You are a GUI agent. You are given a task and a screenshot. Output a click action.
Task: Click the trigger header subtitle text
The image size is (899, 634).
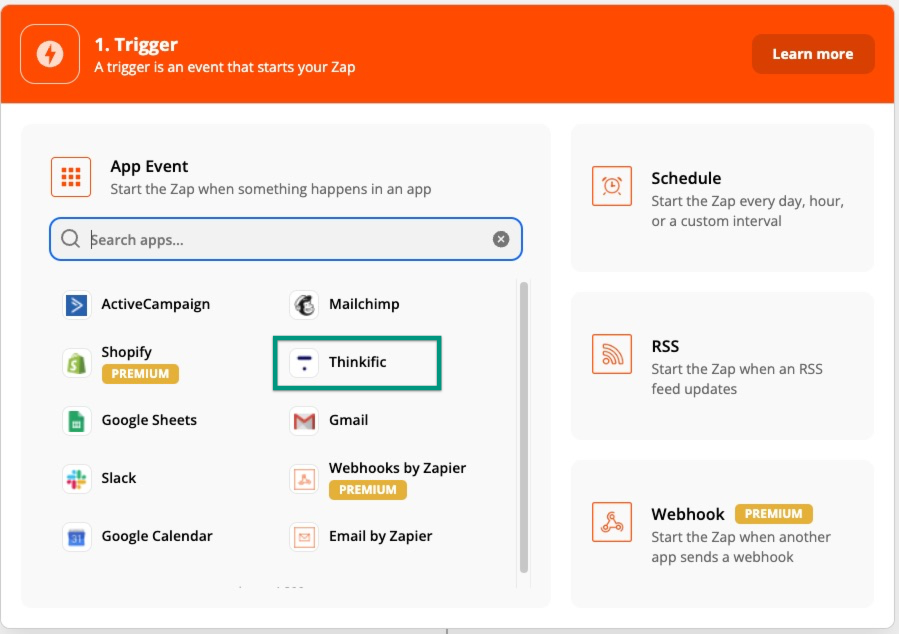(x=225, y=67)
